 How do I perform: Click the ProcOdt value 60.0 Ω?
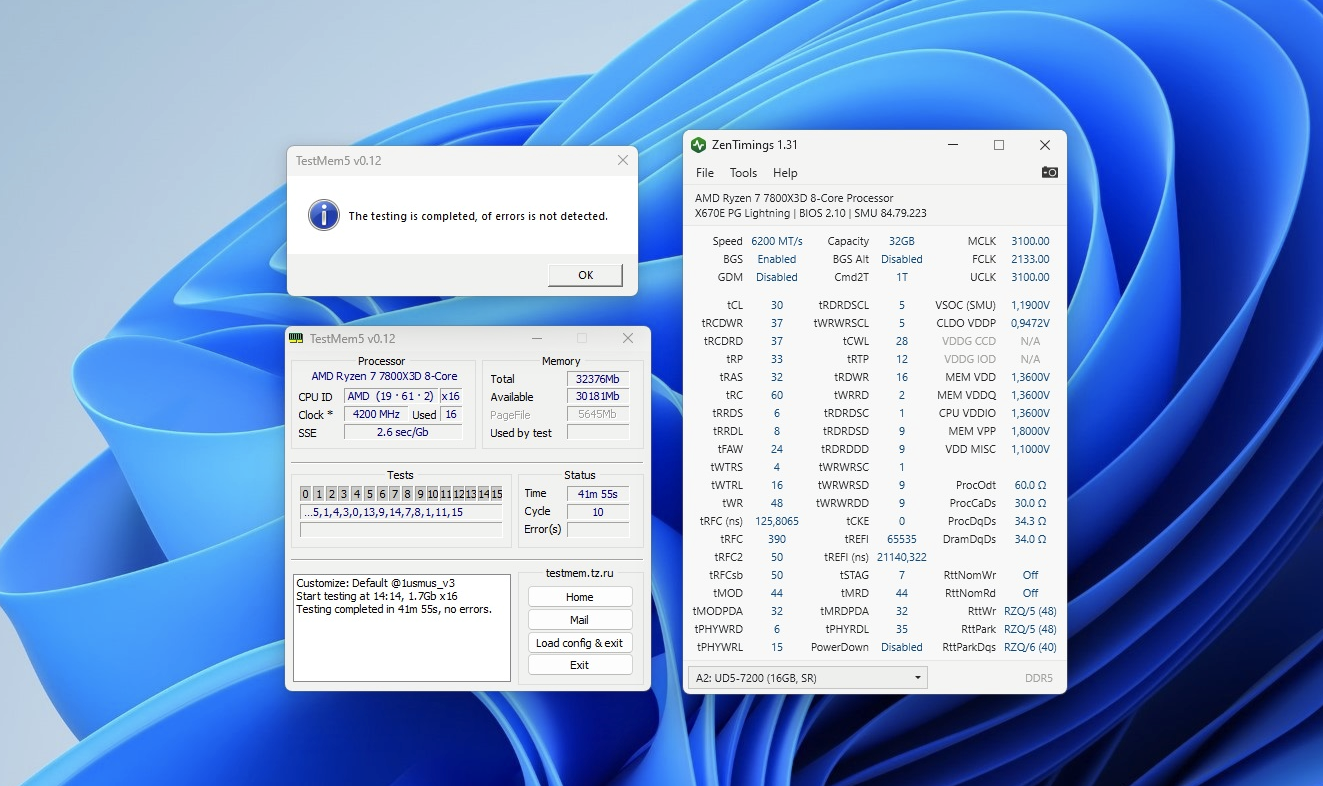click(x=1030, y=485)
